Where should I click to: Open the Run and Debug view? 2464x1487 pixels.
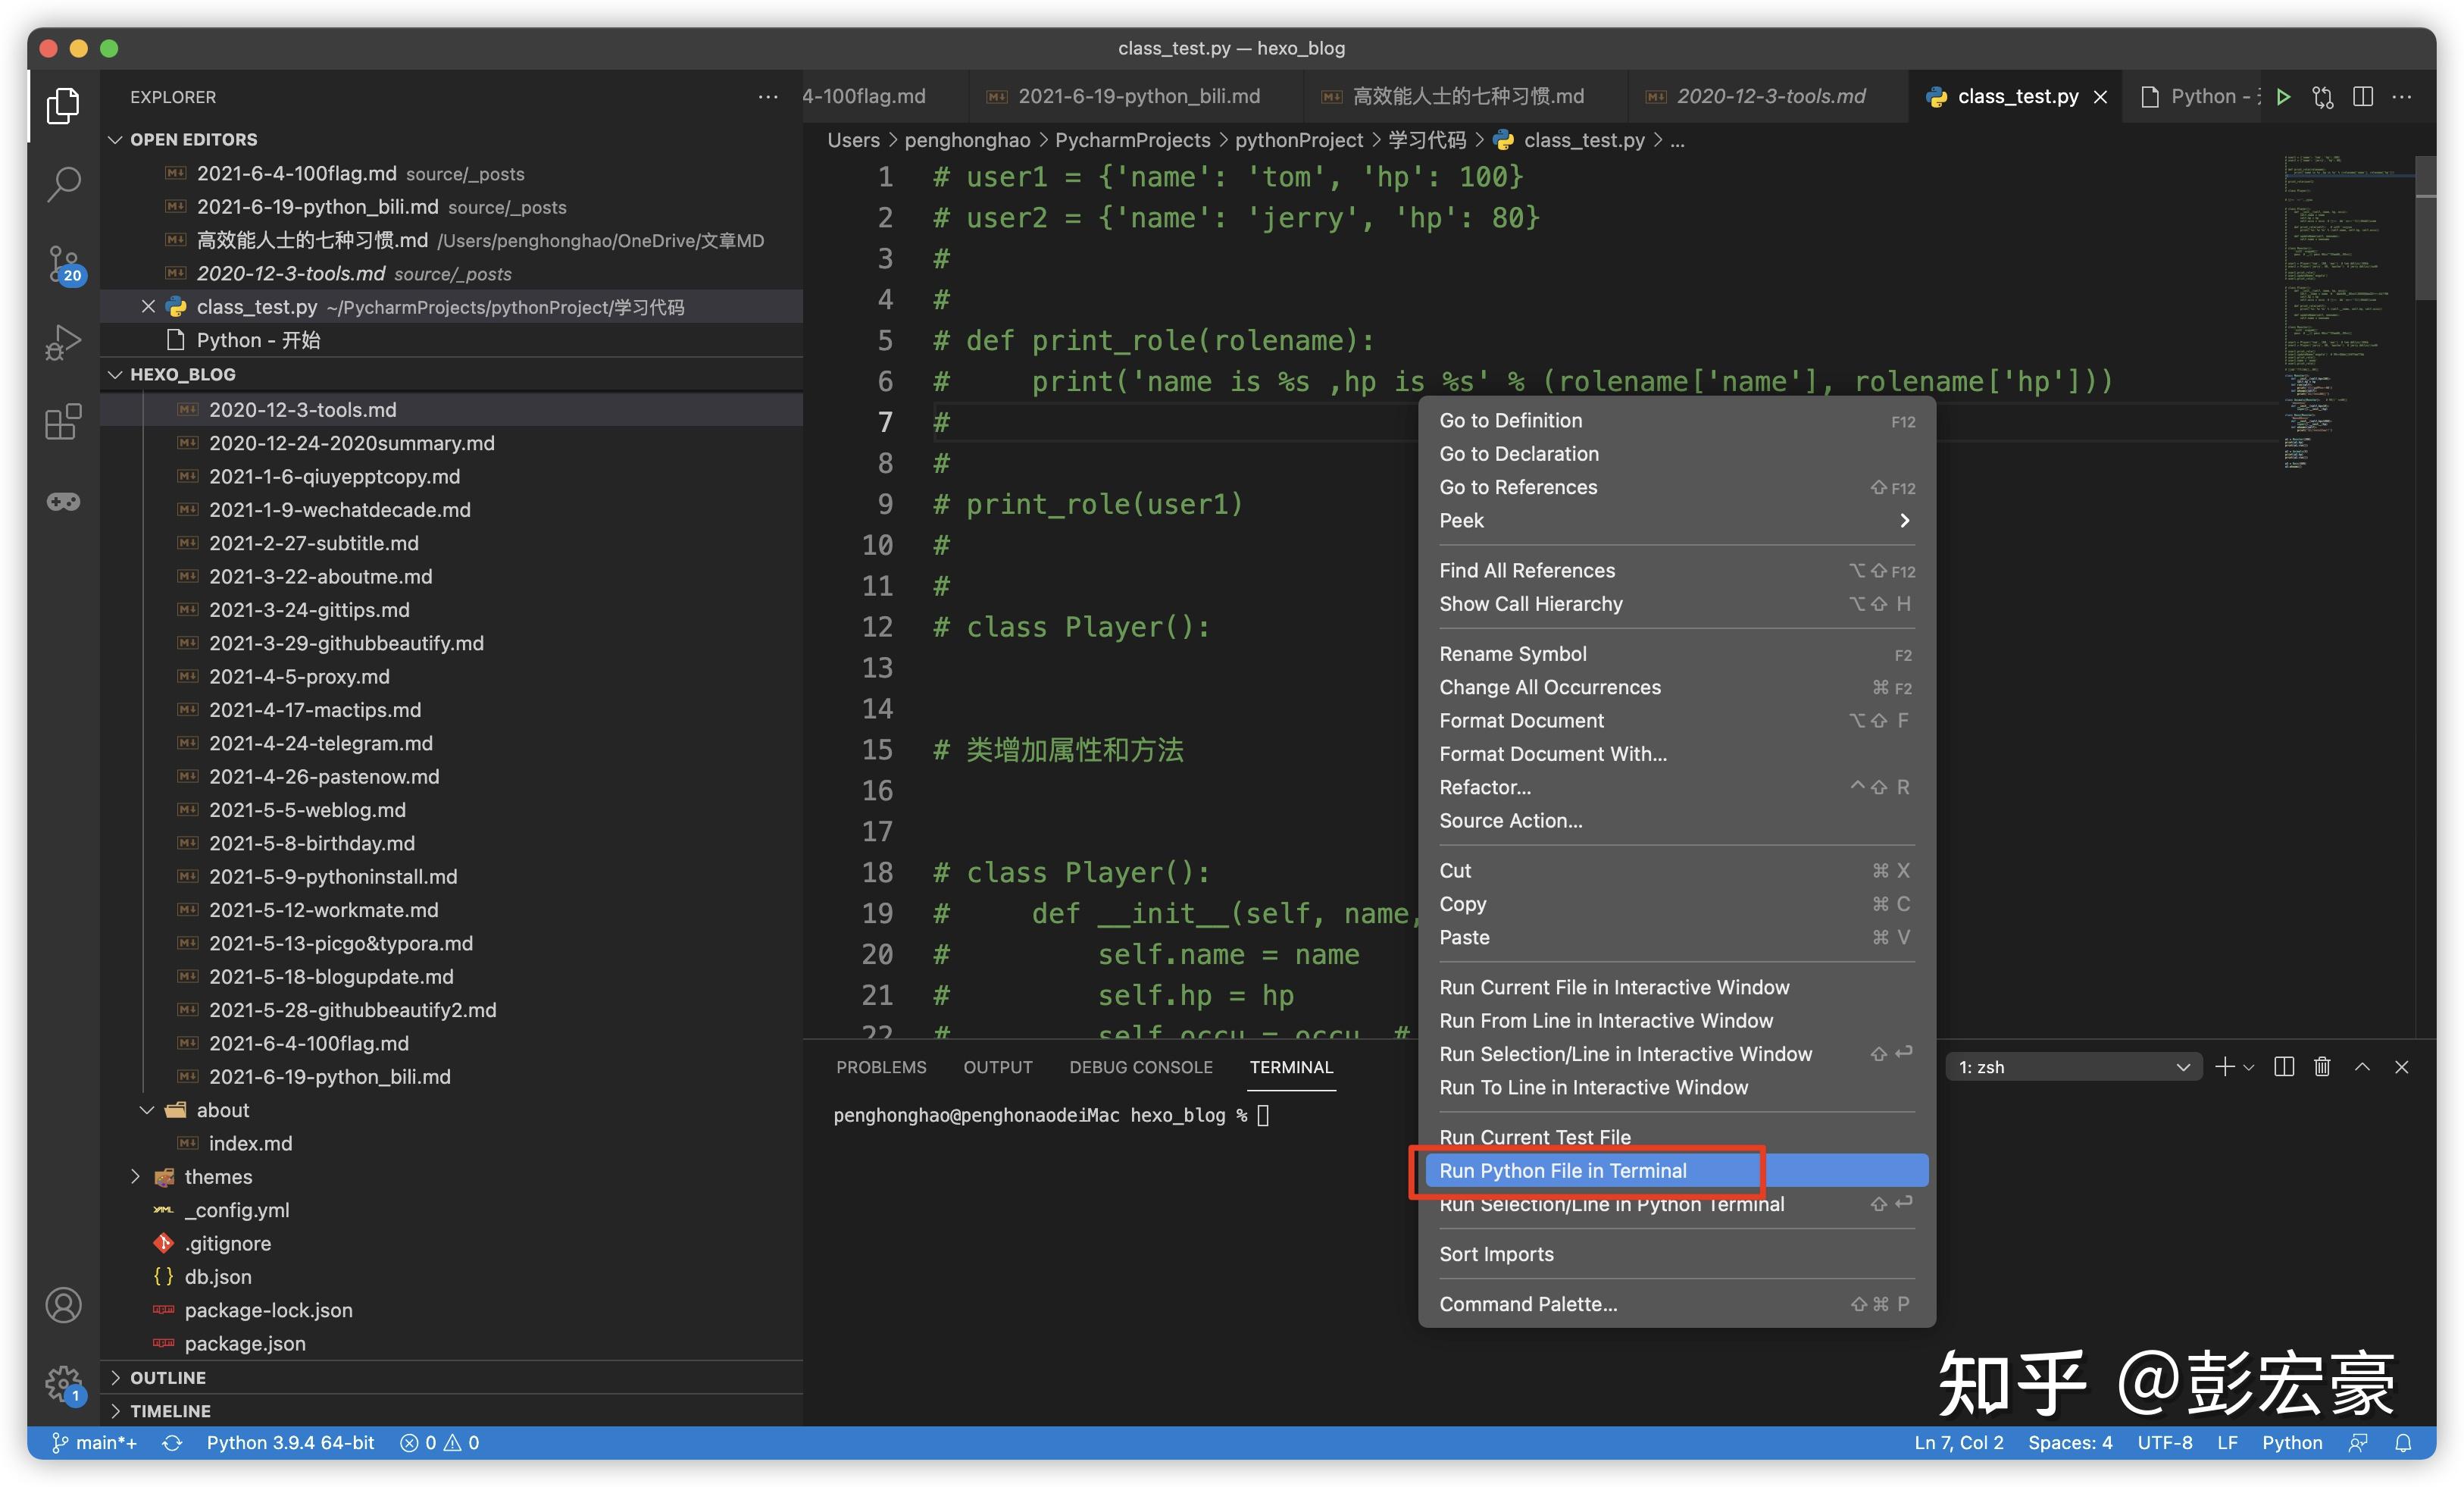[x=62, y=341]
